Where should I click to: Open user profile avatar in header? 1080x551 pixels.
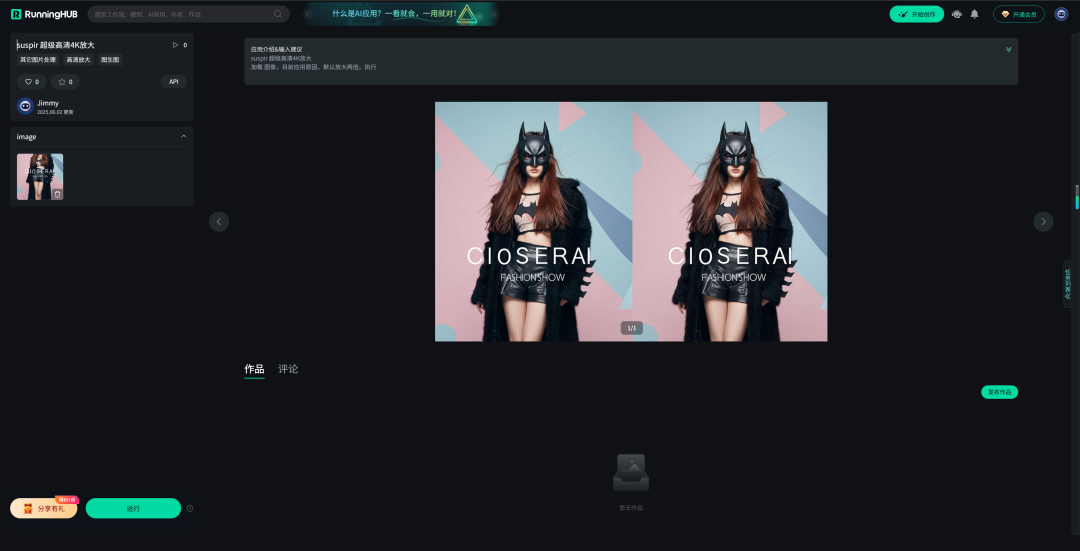coord(1061,14)
